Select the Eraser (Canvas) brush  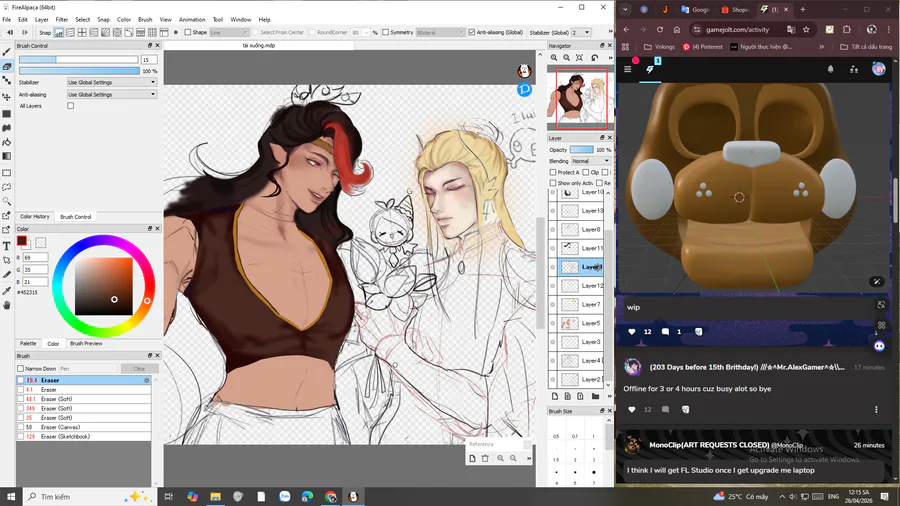[84, 427]
